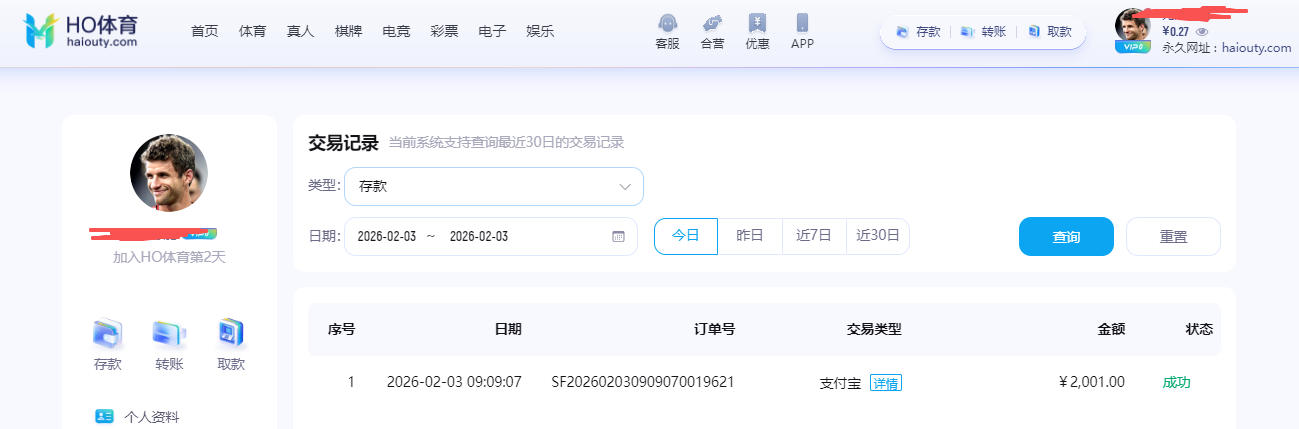Click the sidebar 存款 deposit icon
This screenshot has height=429, width=1299.
point(107,333)
